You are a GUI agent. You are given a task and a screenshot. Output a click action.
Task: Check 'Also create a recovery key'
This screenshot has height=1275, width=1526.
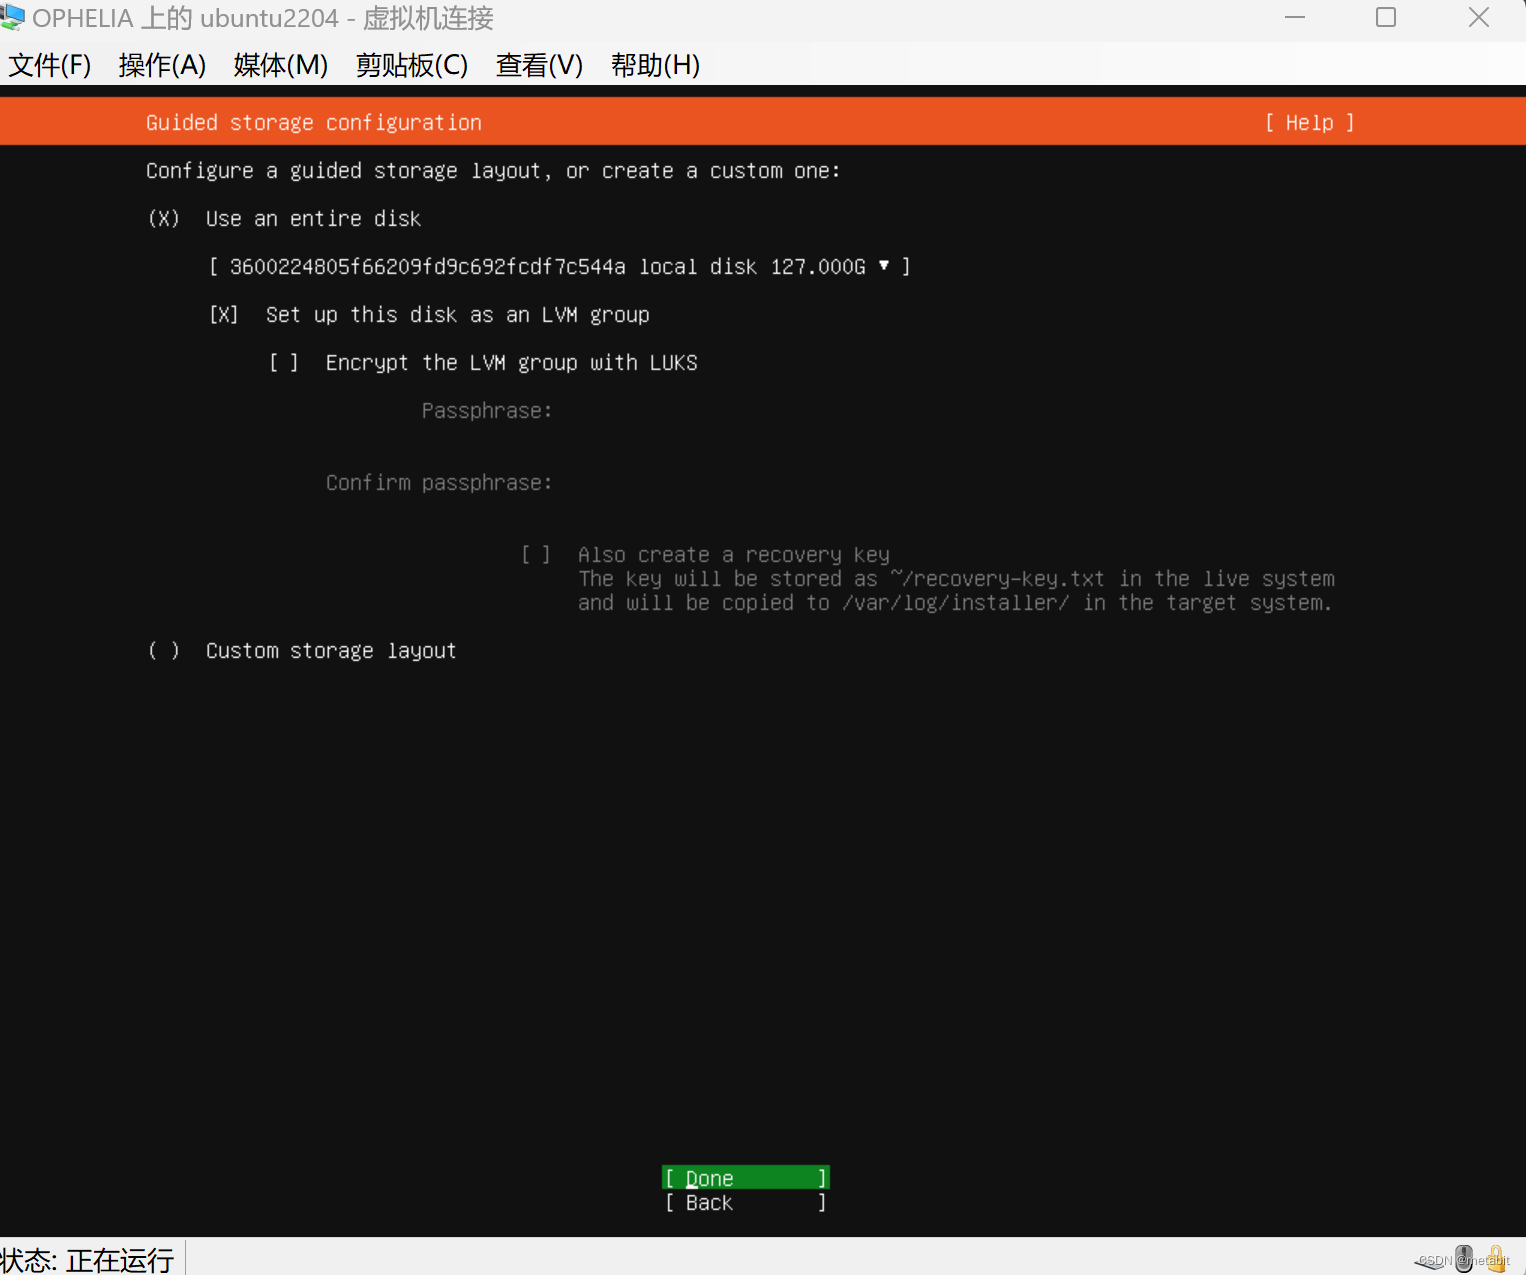pyautogui.click(x=536, y=554)
